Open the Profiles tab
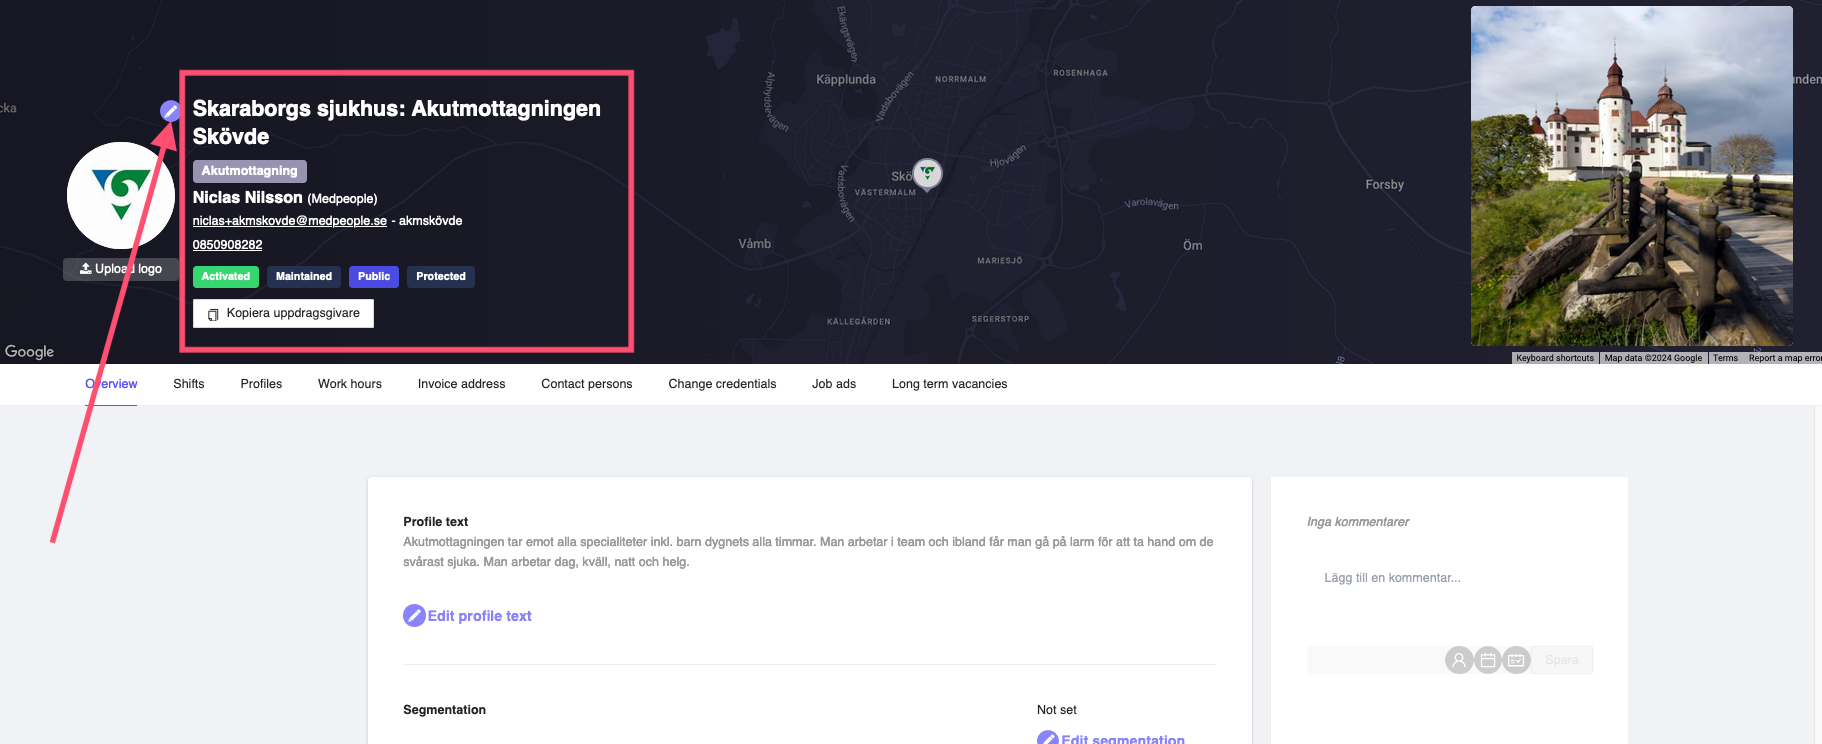 tap(261, 384)
